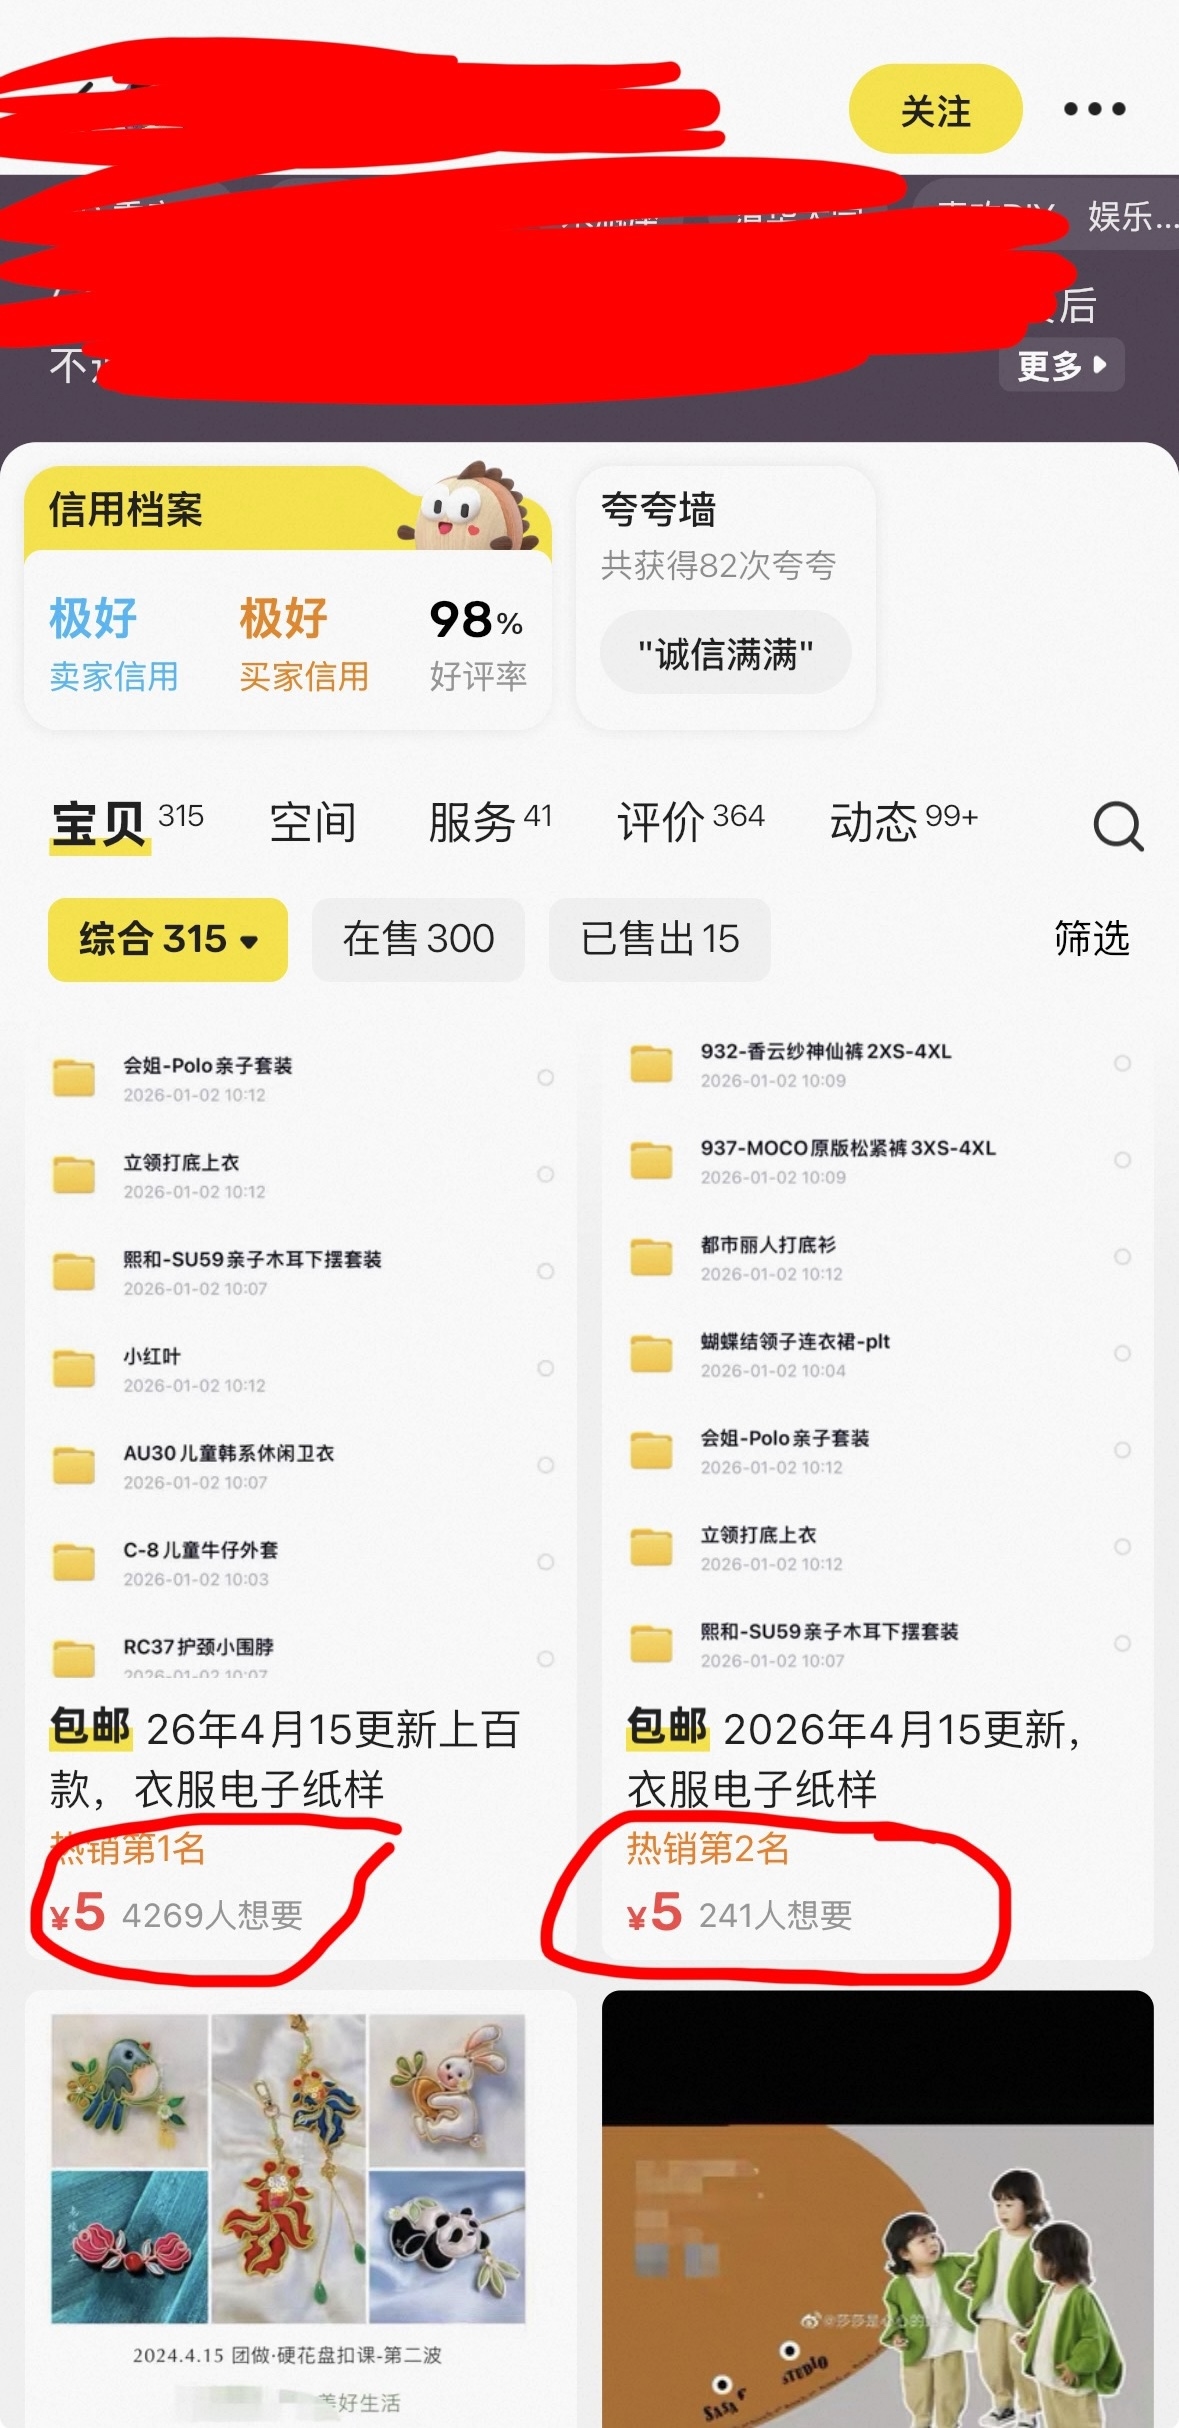The height and width of the screenshot is (2428, 1179).
Task: Tap folder icon for 都市丽人打底衫
Action: [651, 1258]
